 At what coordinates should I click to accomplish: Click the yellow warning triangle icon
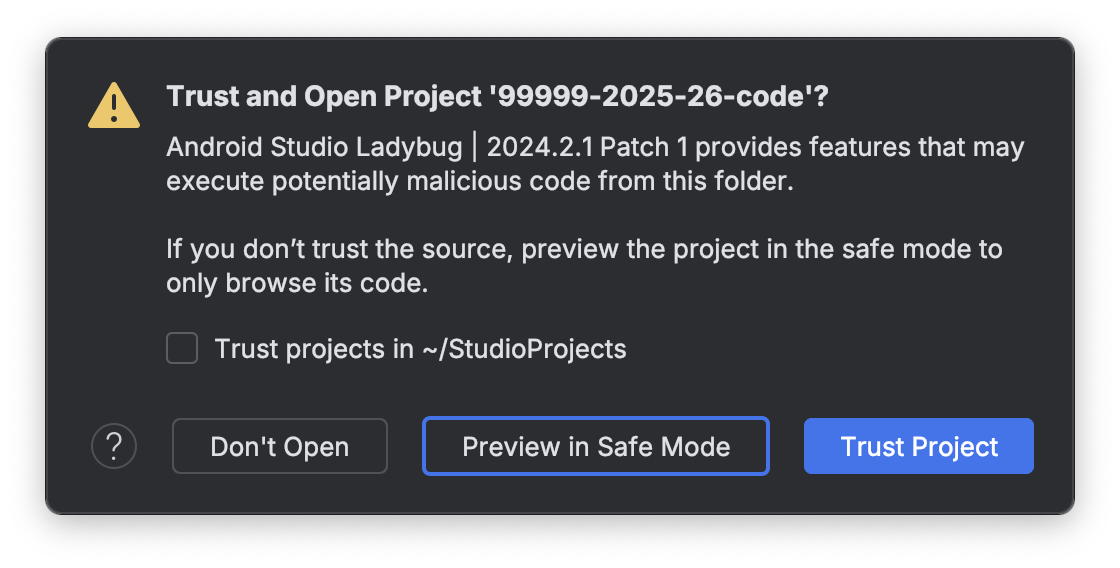pyautogui.click(x=114, y=105)
